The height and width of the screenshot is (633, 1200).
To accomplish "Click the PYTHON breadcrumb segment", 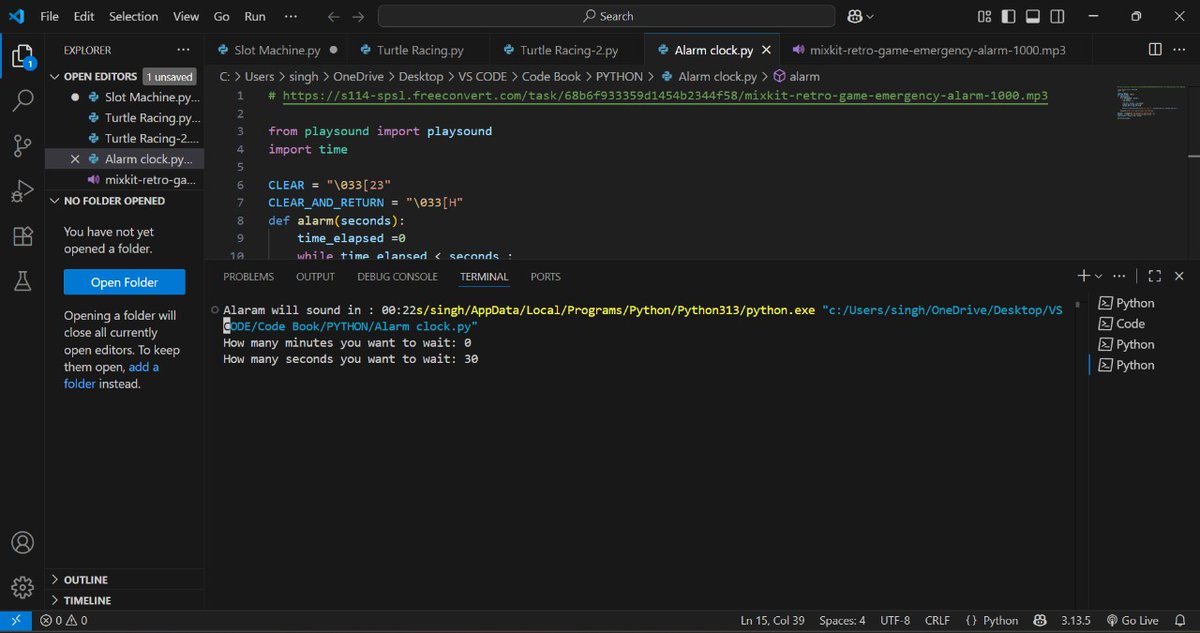I will pos(619,76).
